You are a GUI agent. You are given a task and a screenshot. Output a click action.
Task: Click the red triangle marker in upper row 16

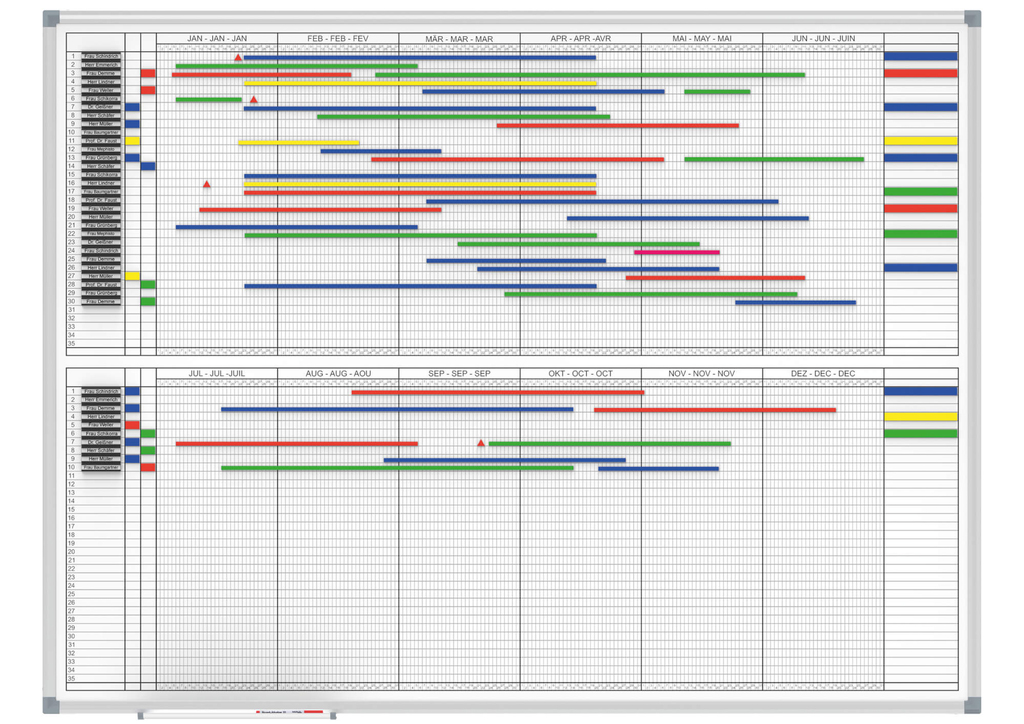click(x=207, y=184)
